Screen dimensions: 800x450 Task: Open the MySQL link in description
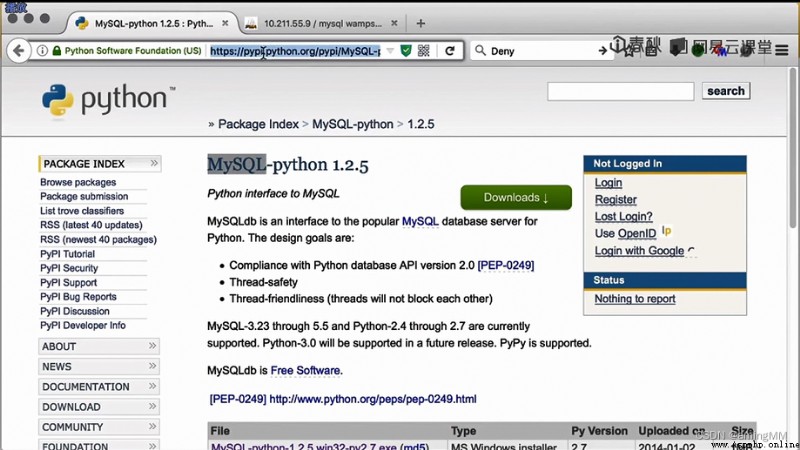click(420, 221)
